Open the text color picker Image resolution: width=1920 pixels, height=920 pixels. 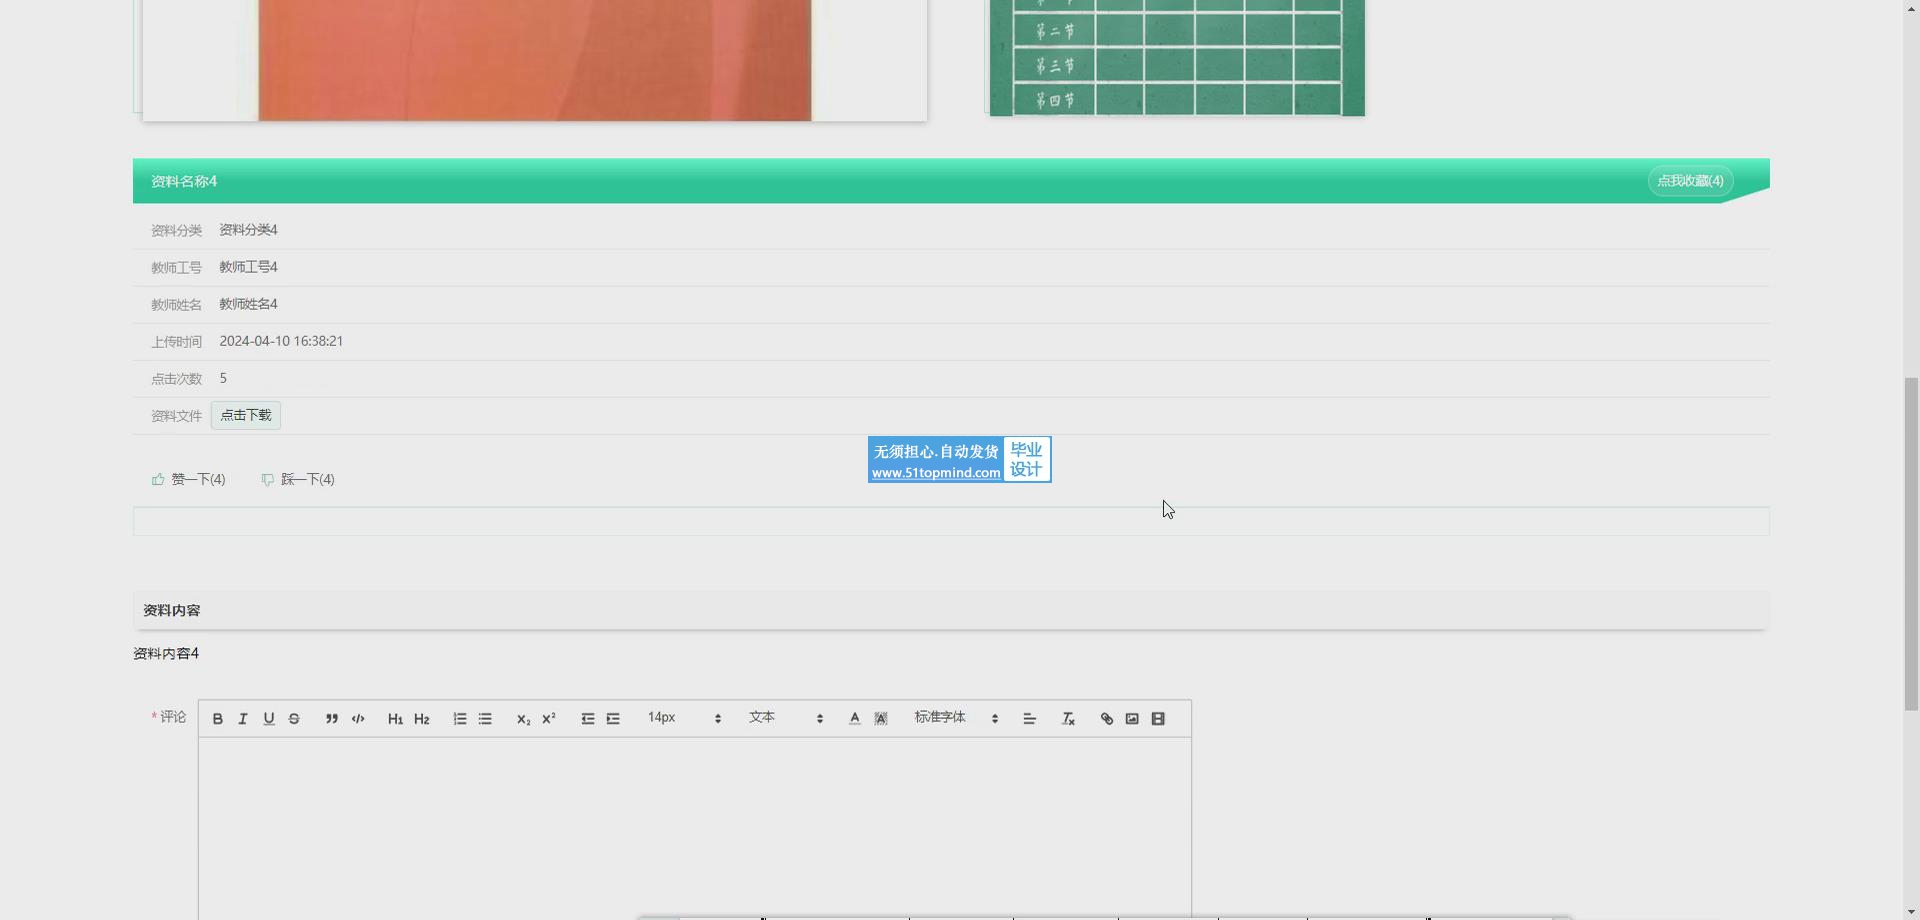(855, 719)
